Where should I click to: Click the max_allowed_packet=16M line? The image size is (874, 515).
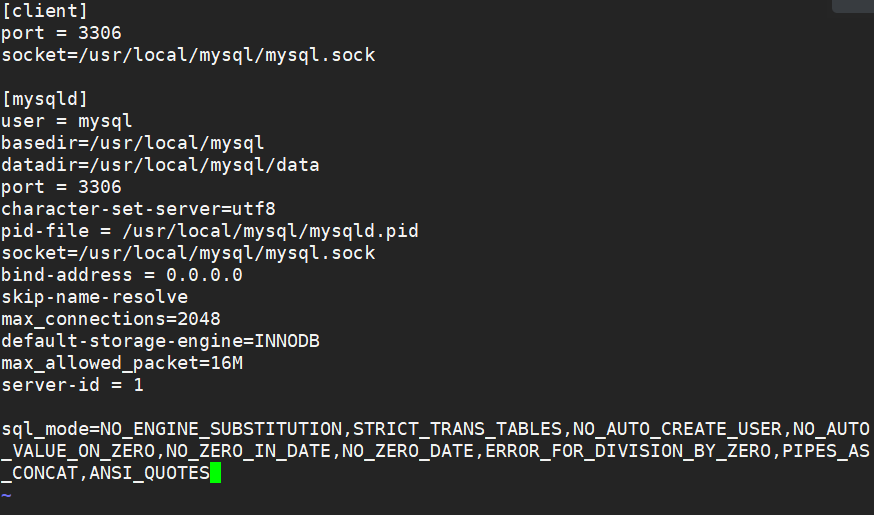[x=121, y=363]
